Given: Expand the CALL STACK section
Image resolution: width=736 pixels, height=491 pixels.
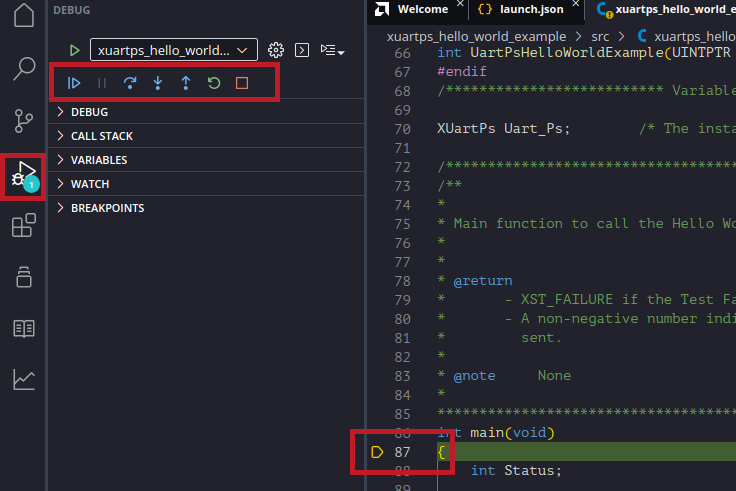Looking at the screenshot, I should (x=101, y=136).
